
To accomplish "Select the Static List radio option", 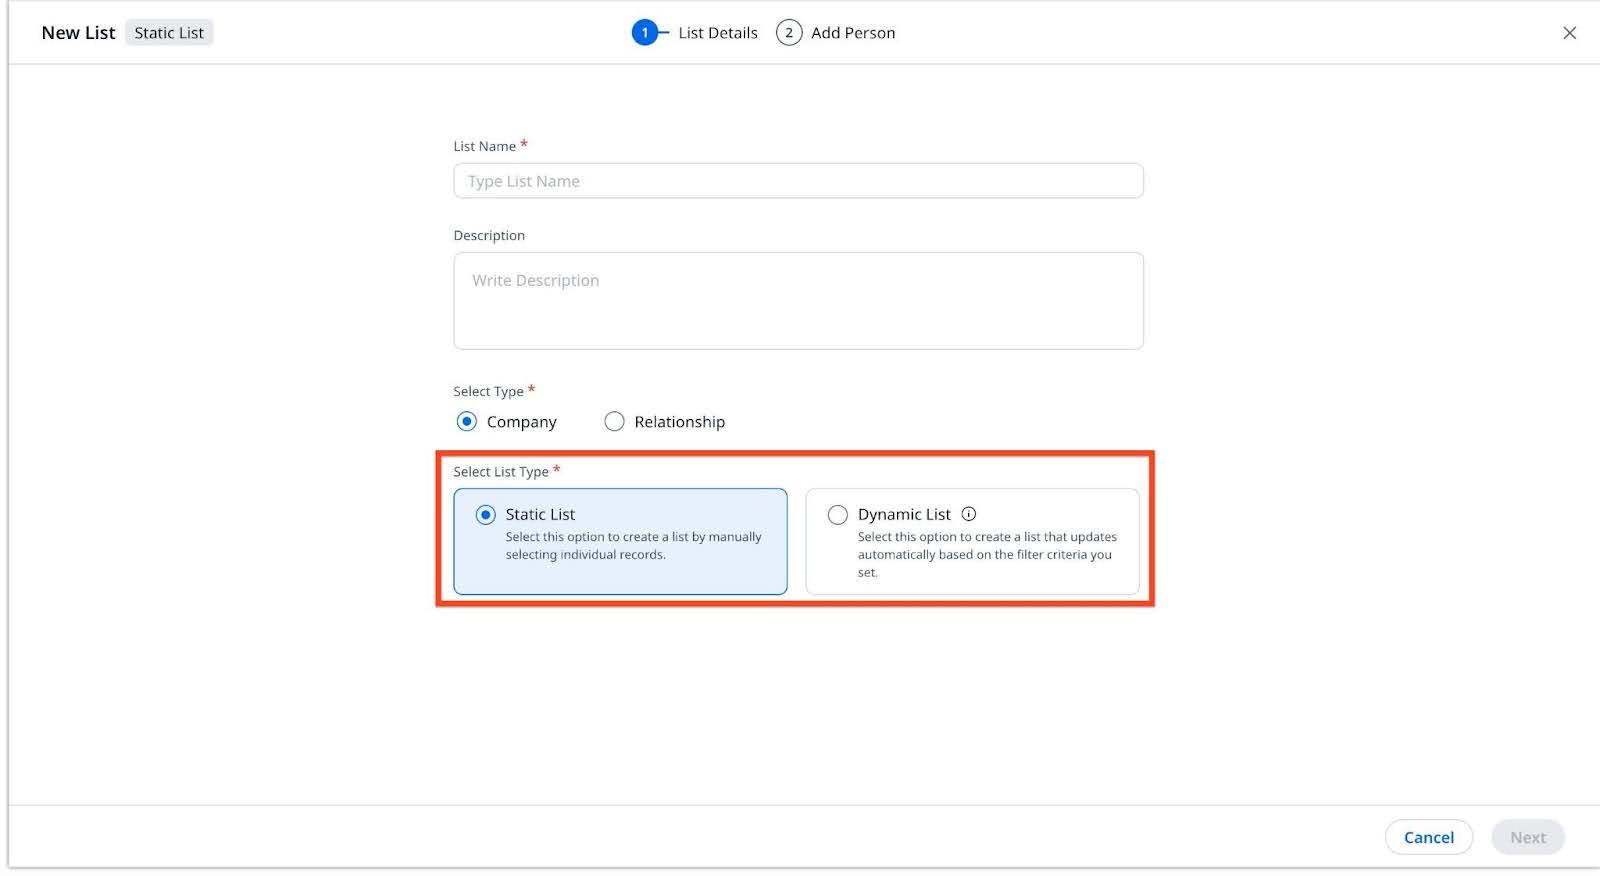I will tap(485, 515).
